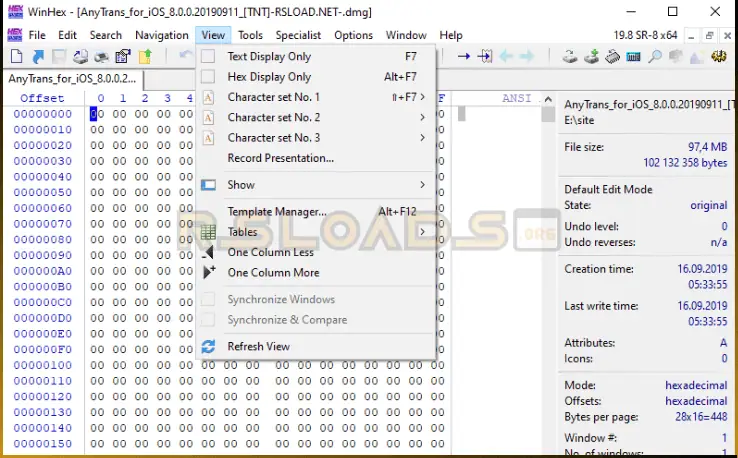Switch to the AnyTrans_for_iOS file tab
738x458 pixels.
(71, 78)
